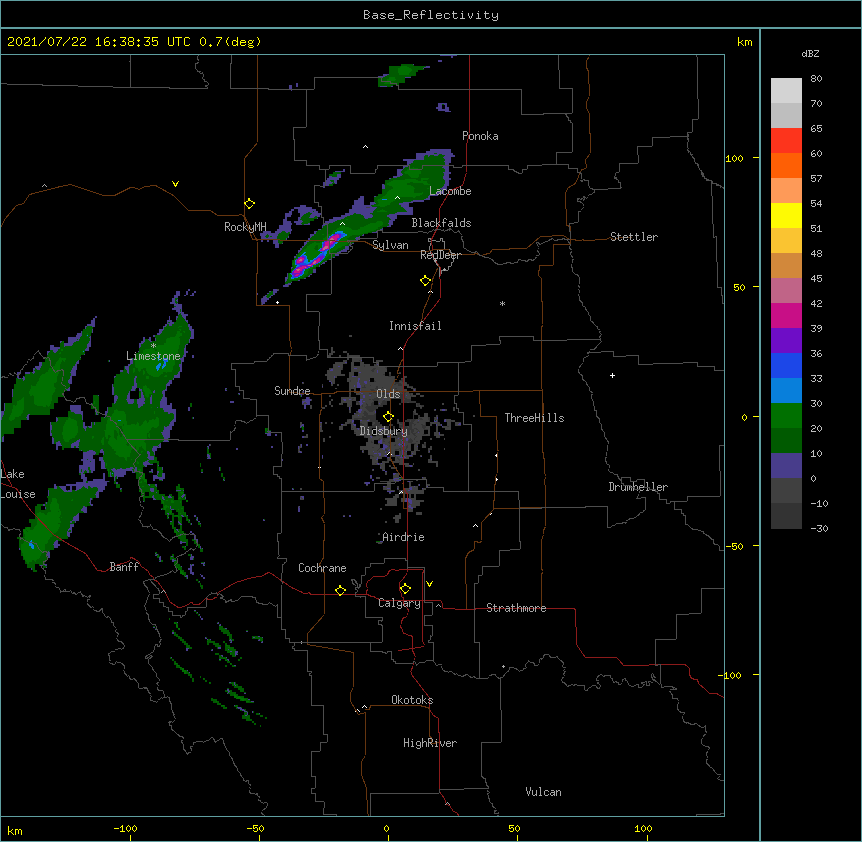Click the dBZ legend heading
The width and height of the screenshot is (862, 842).
(x=810, y=53)
